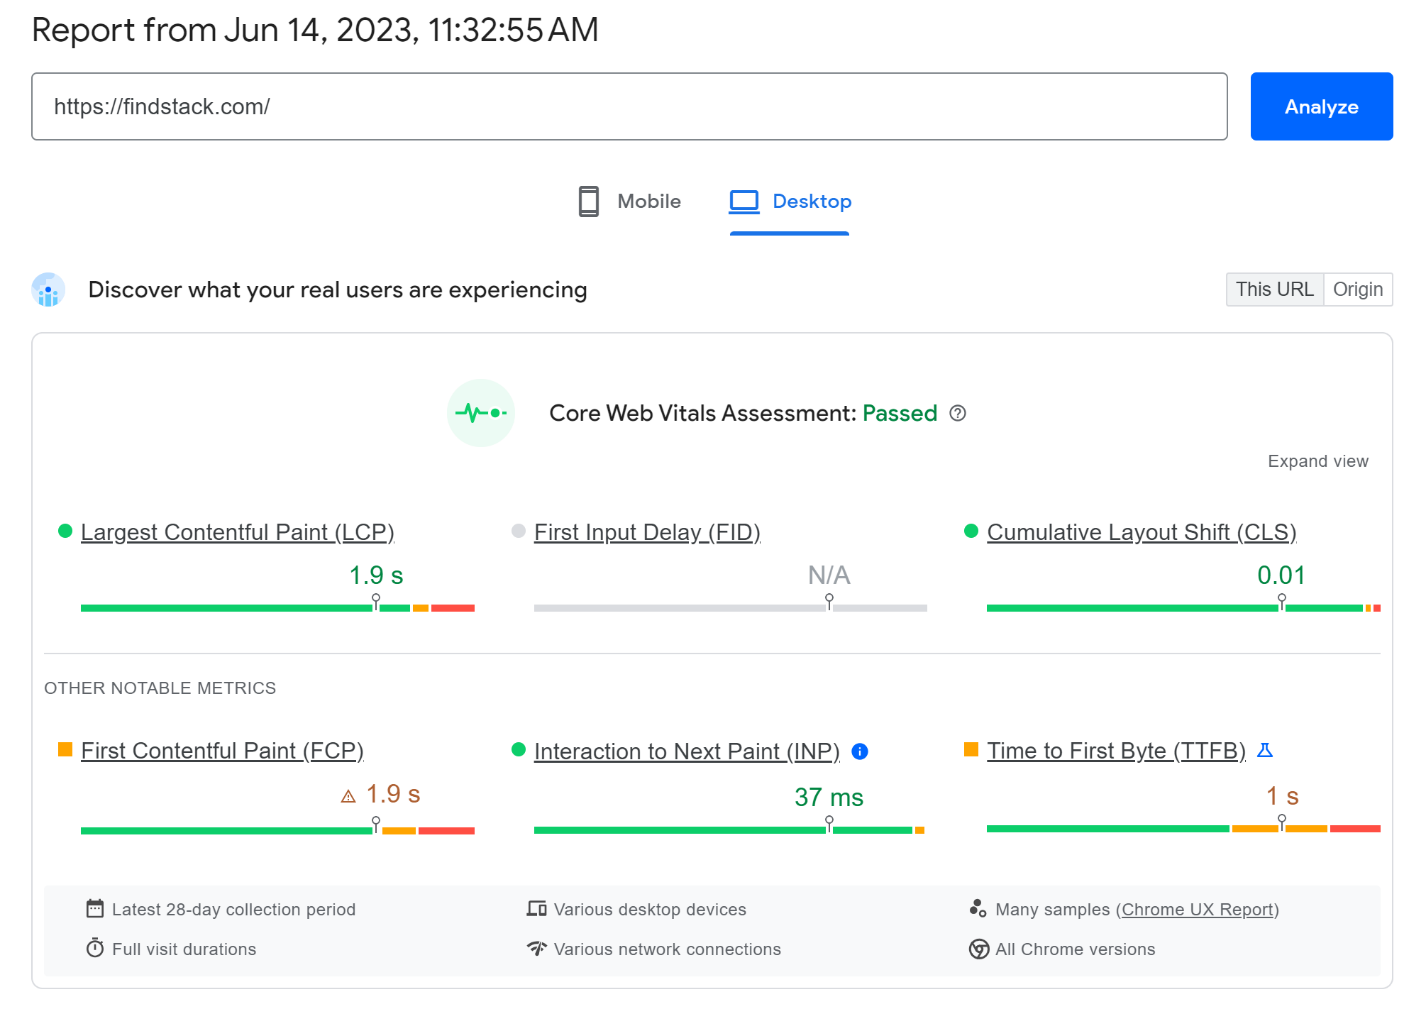Open Largest Contentful Paint (LCP) link
Viewport: 1426px width, 1009px height.
(238, 532)
